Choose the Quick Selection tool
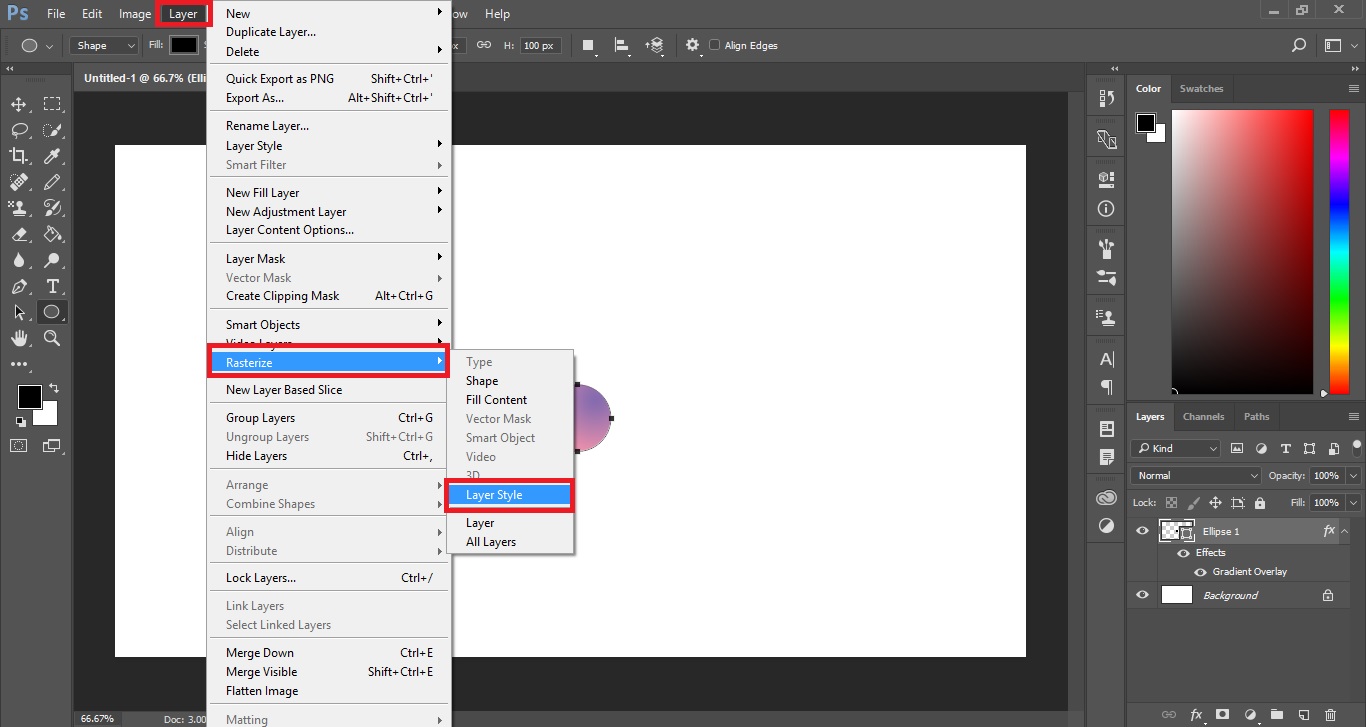 coord(52,130)
